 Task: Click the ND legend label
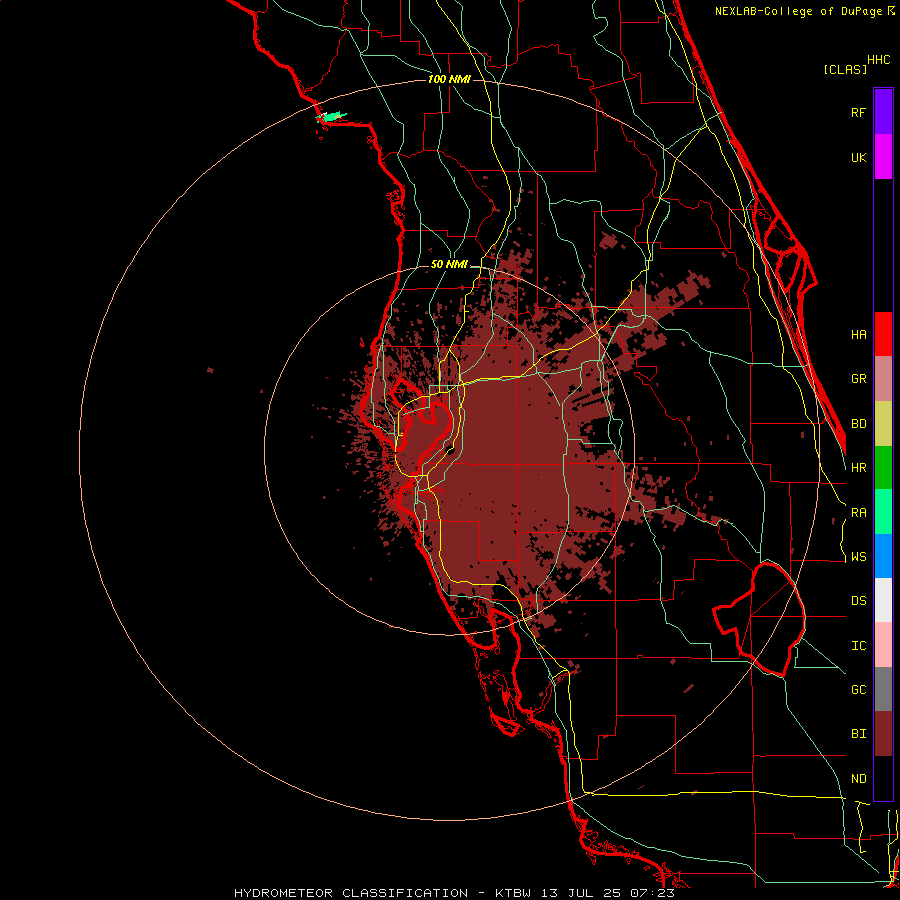858,779
